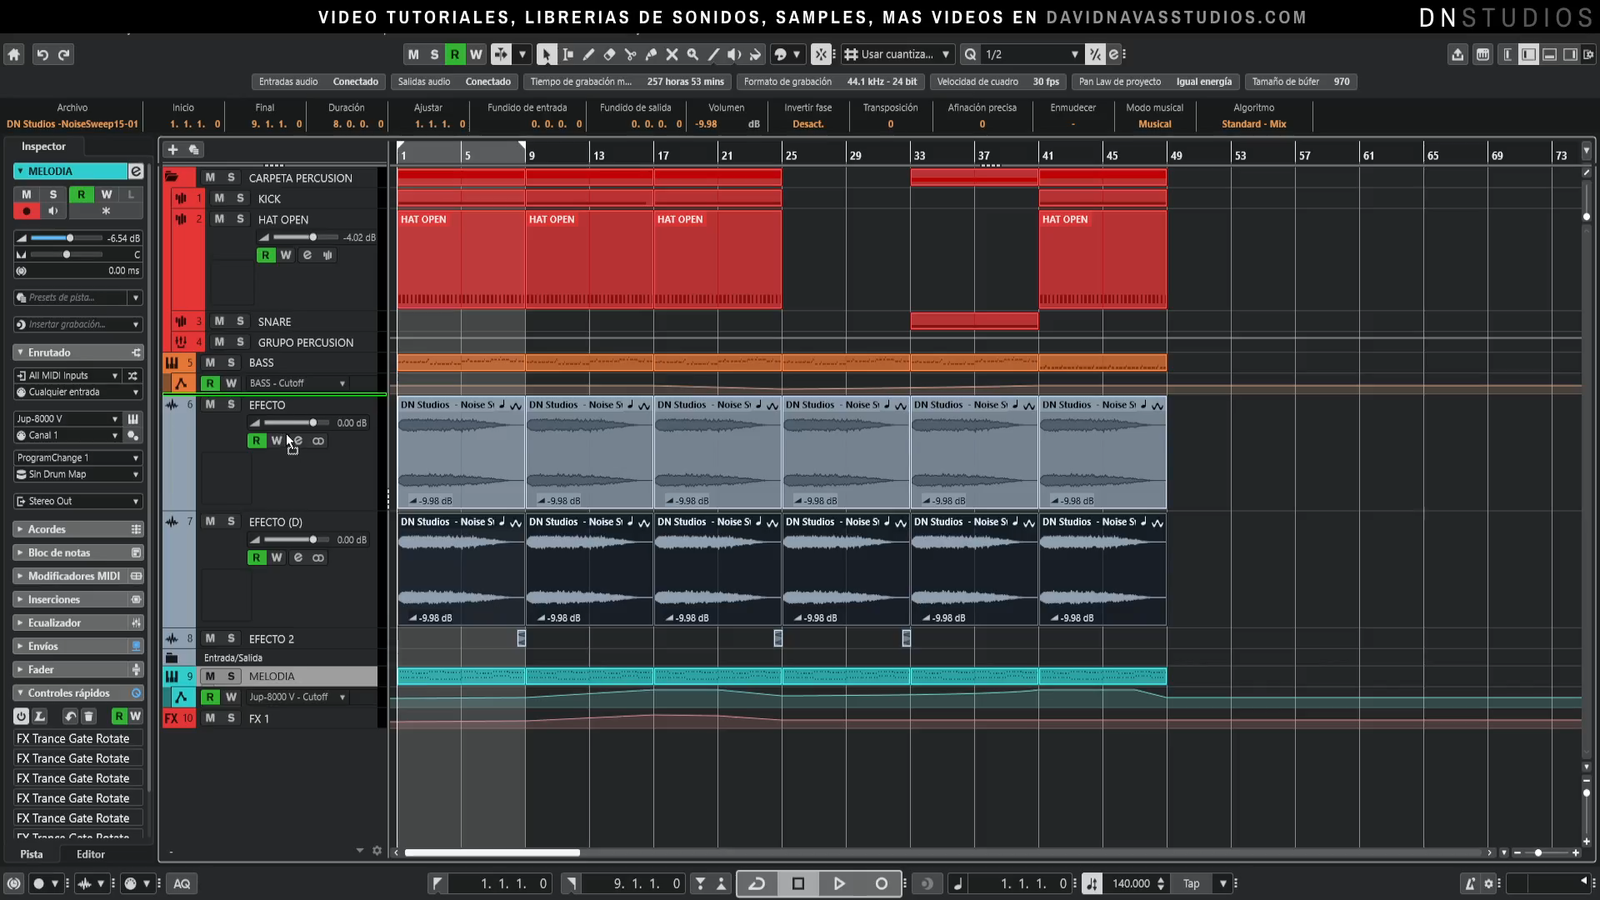Adjust the HAT OPEN track volume slider
The width and height of the screenshot is (1600, 900).
313,238
